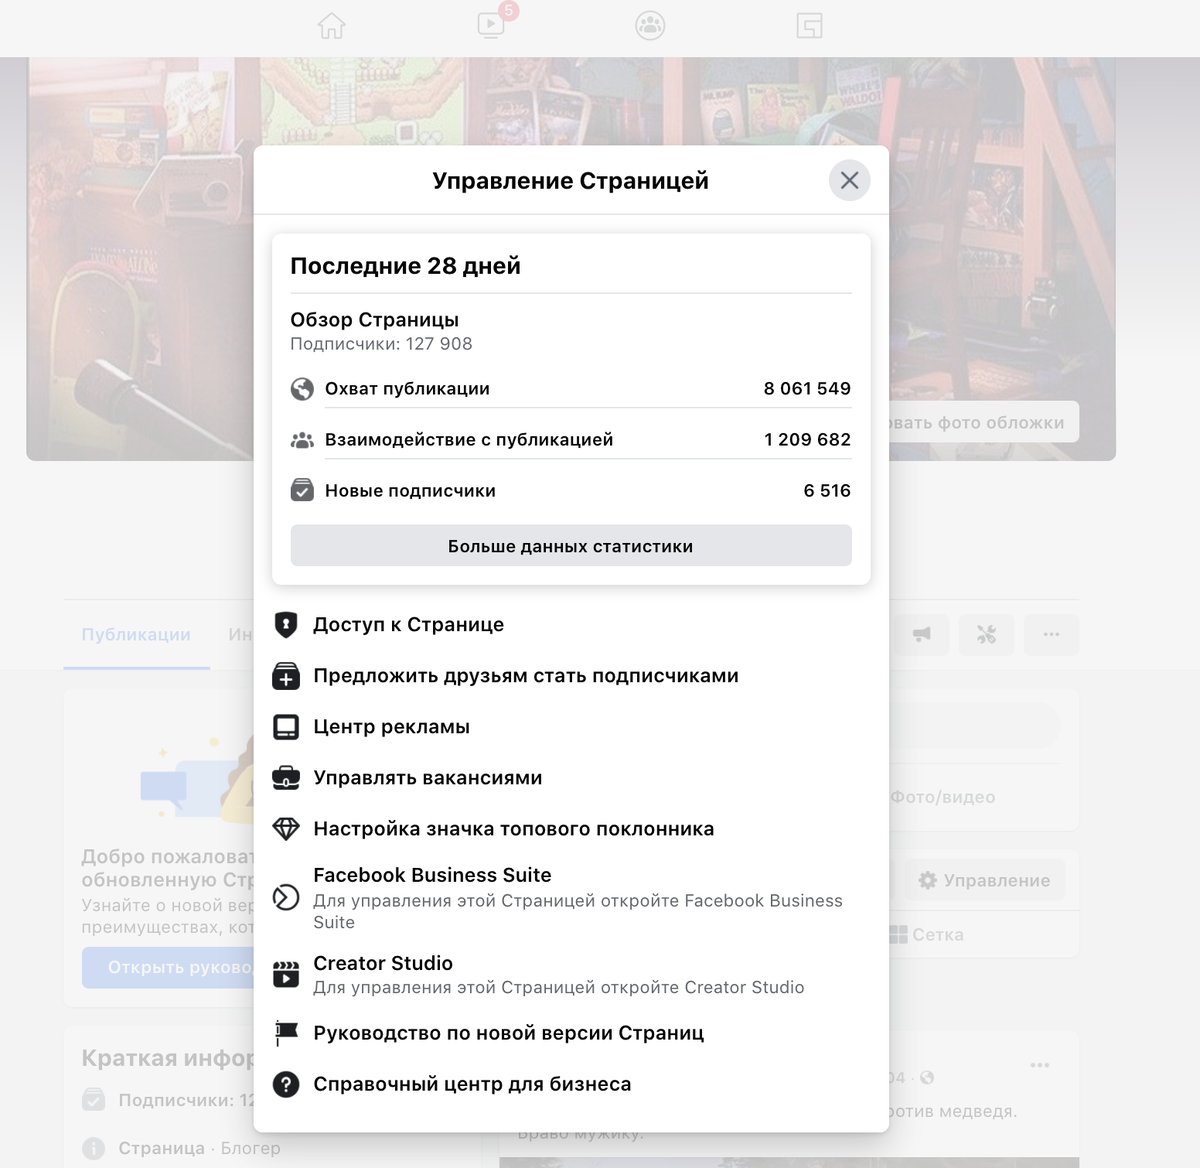Select Охват публикации value 8 061 549
1200x1168 pixels.
coord(807,389)
